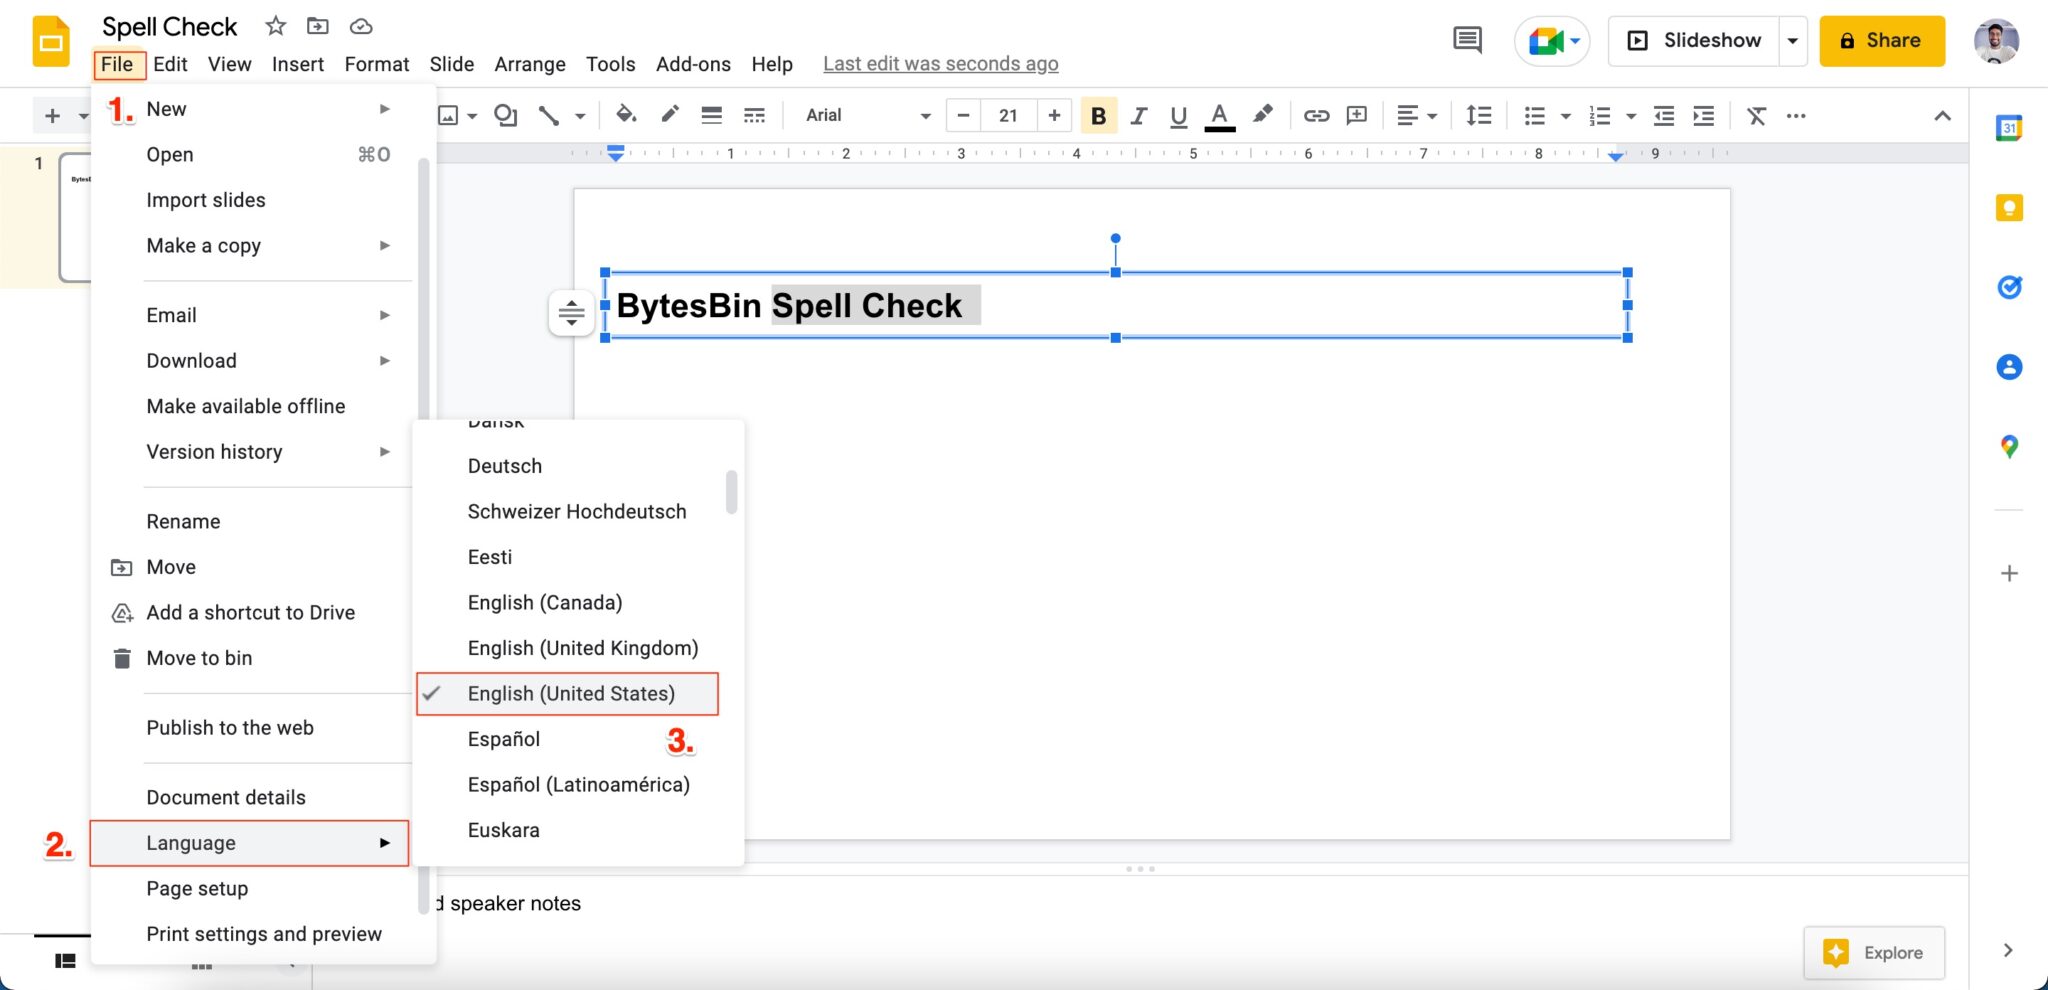
Task: Toggle underline formatting
Action: coord(1178,115)
